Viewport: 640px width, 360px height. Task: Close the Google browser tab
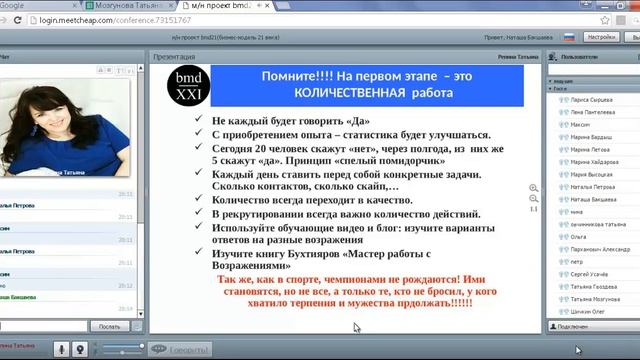[74, 5]
